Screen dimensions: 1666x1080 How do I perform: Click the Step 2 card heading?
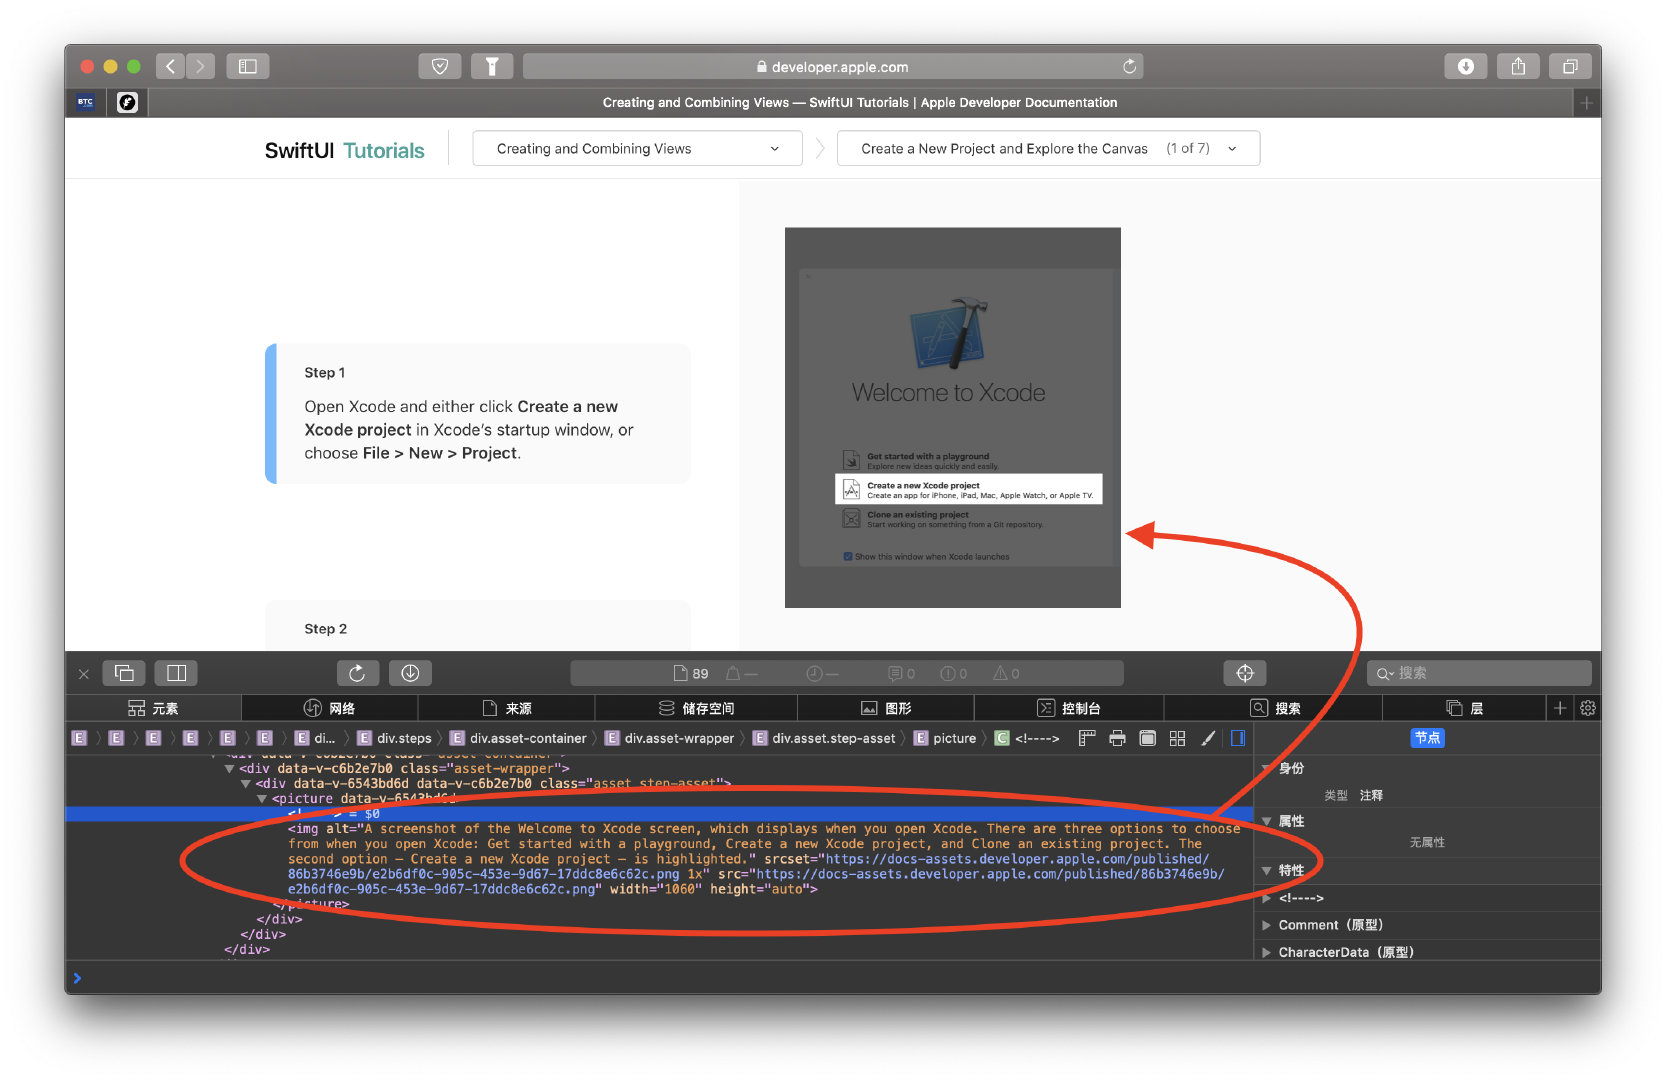click(326, 629)
